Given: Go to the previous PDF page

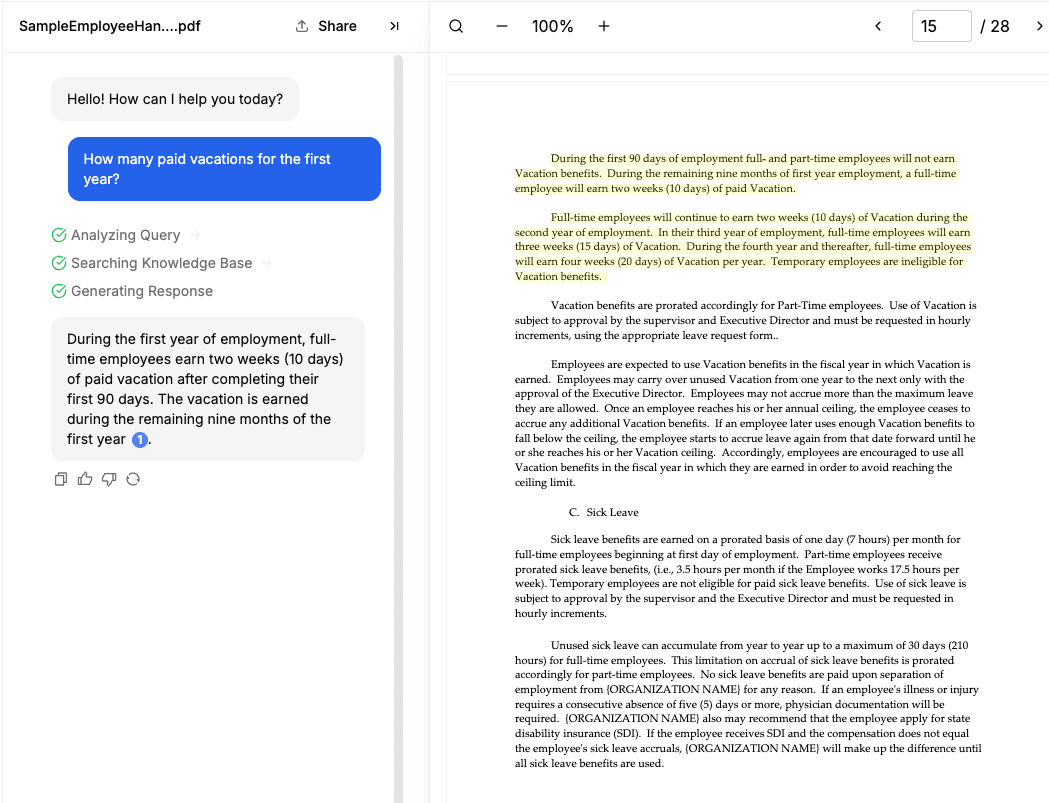Looking at the screenshot, I should click(x=878, y=26).
